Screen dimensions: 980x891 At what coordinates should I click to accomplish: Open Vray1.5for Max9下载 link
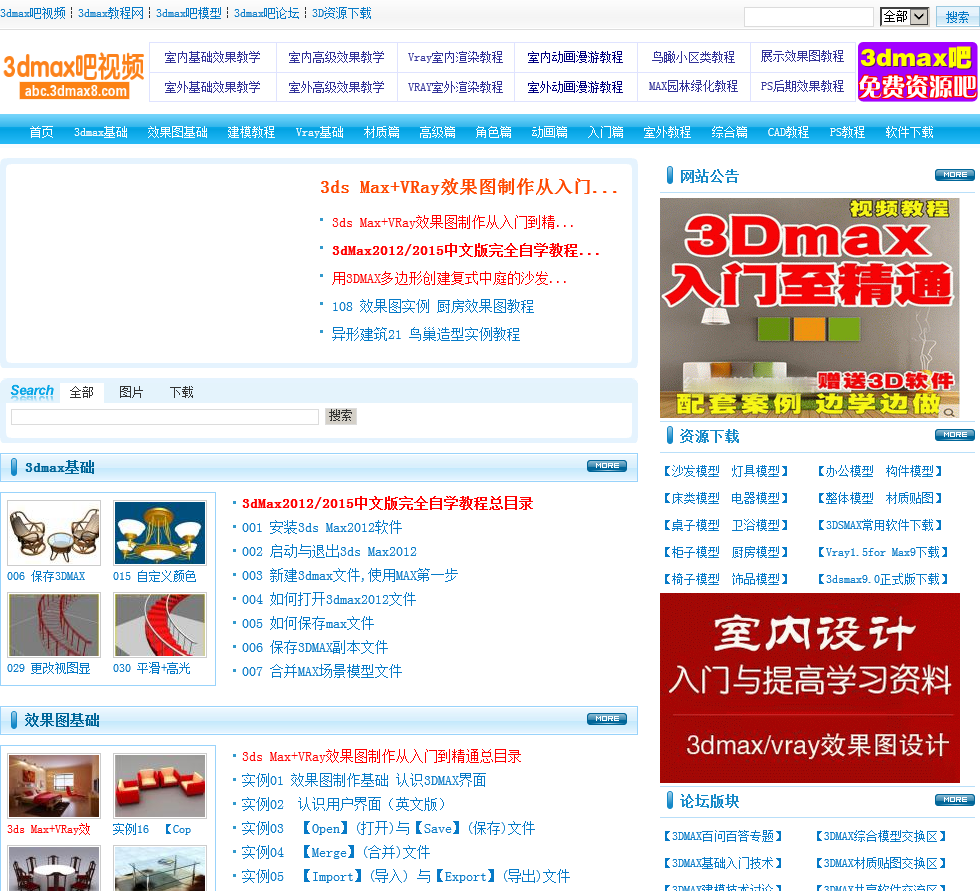pyautogui.click(x=882, y=552)
